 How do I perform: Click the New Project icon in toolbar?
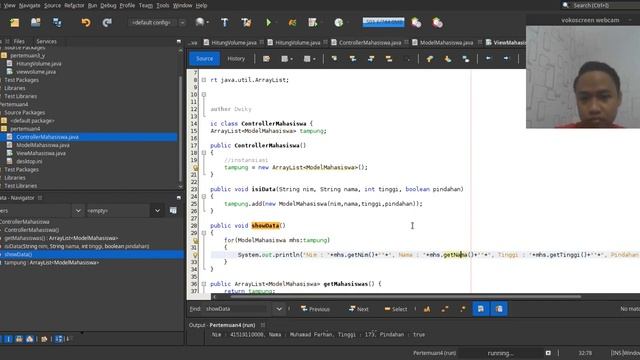[x=14, y=23]
